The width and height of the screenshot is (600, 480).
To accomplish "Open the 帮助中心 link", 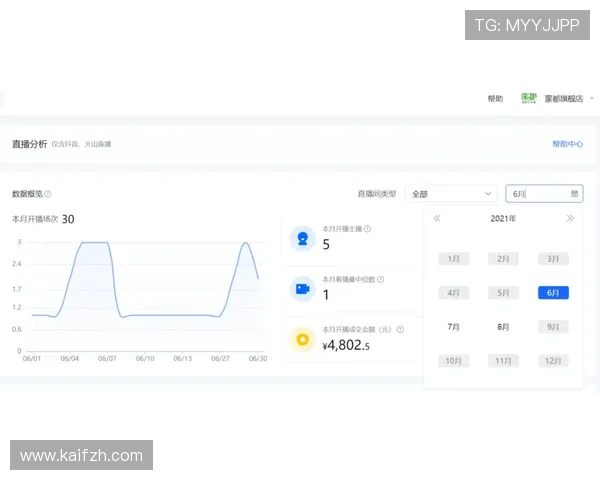I will coord(568,144).
